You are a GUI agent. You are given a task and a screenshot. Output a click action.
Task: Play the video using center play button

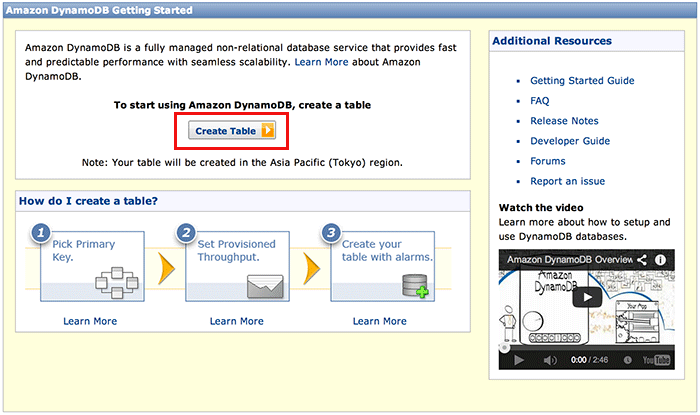coord(588,297)
